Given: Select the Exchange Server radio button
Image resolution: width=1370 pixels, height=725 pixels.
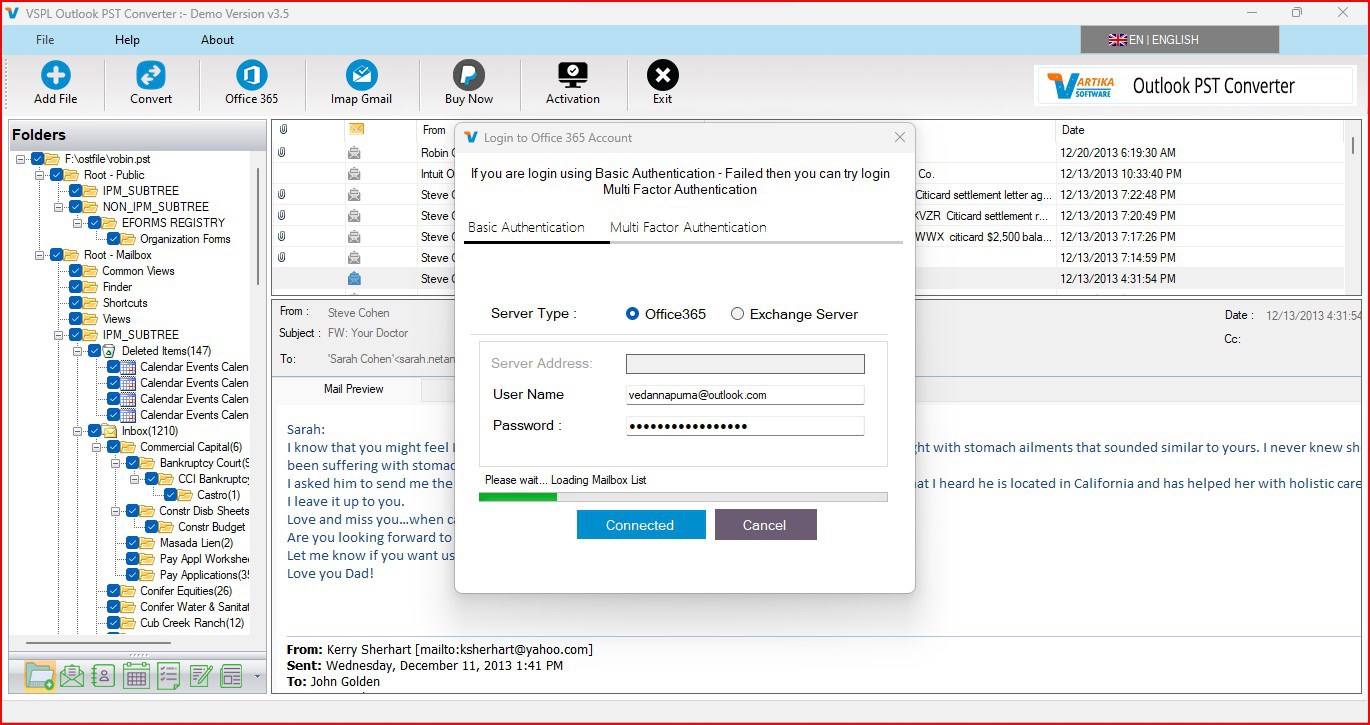Looking at the screenshot, I should click(737, 314).
